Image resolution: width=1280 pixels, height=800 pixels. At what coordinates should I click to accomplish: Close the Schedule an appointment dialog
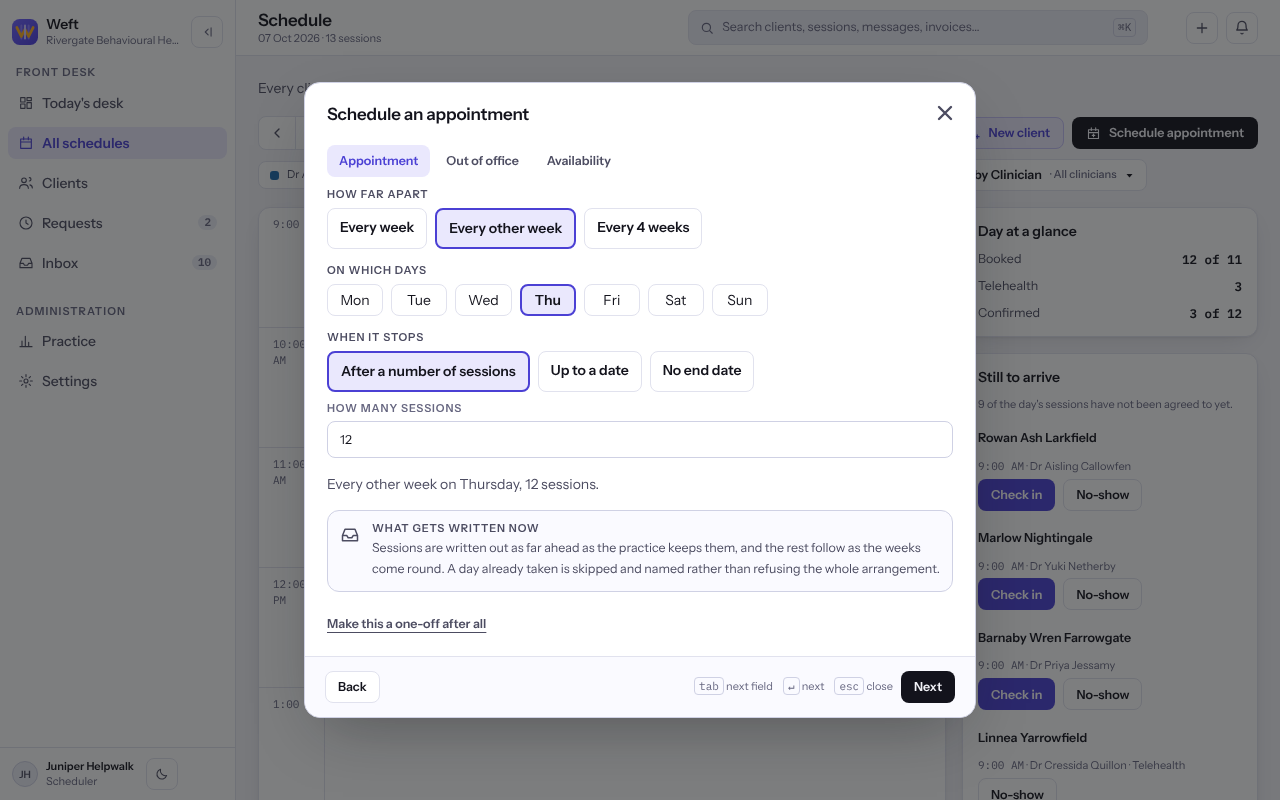pyautogui.click(x=944, y=113)
